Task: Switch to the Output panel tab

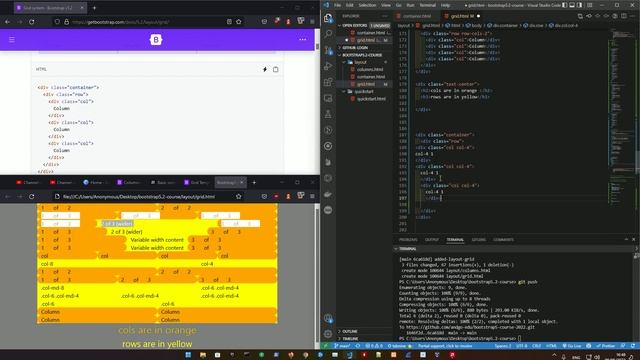Action: (431, 240)
